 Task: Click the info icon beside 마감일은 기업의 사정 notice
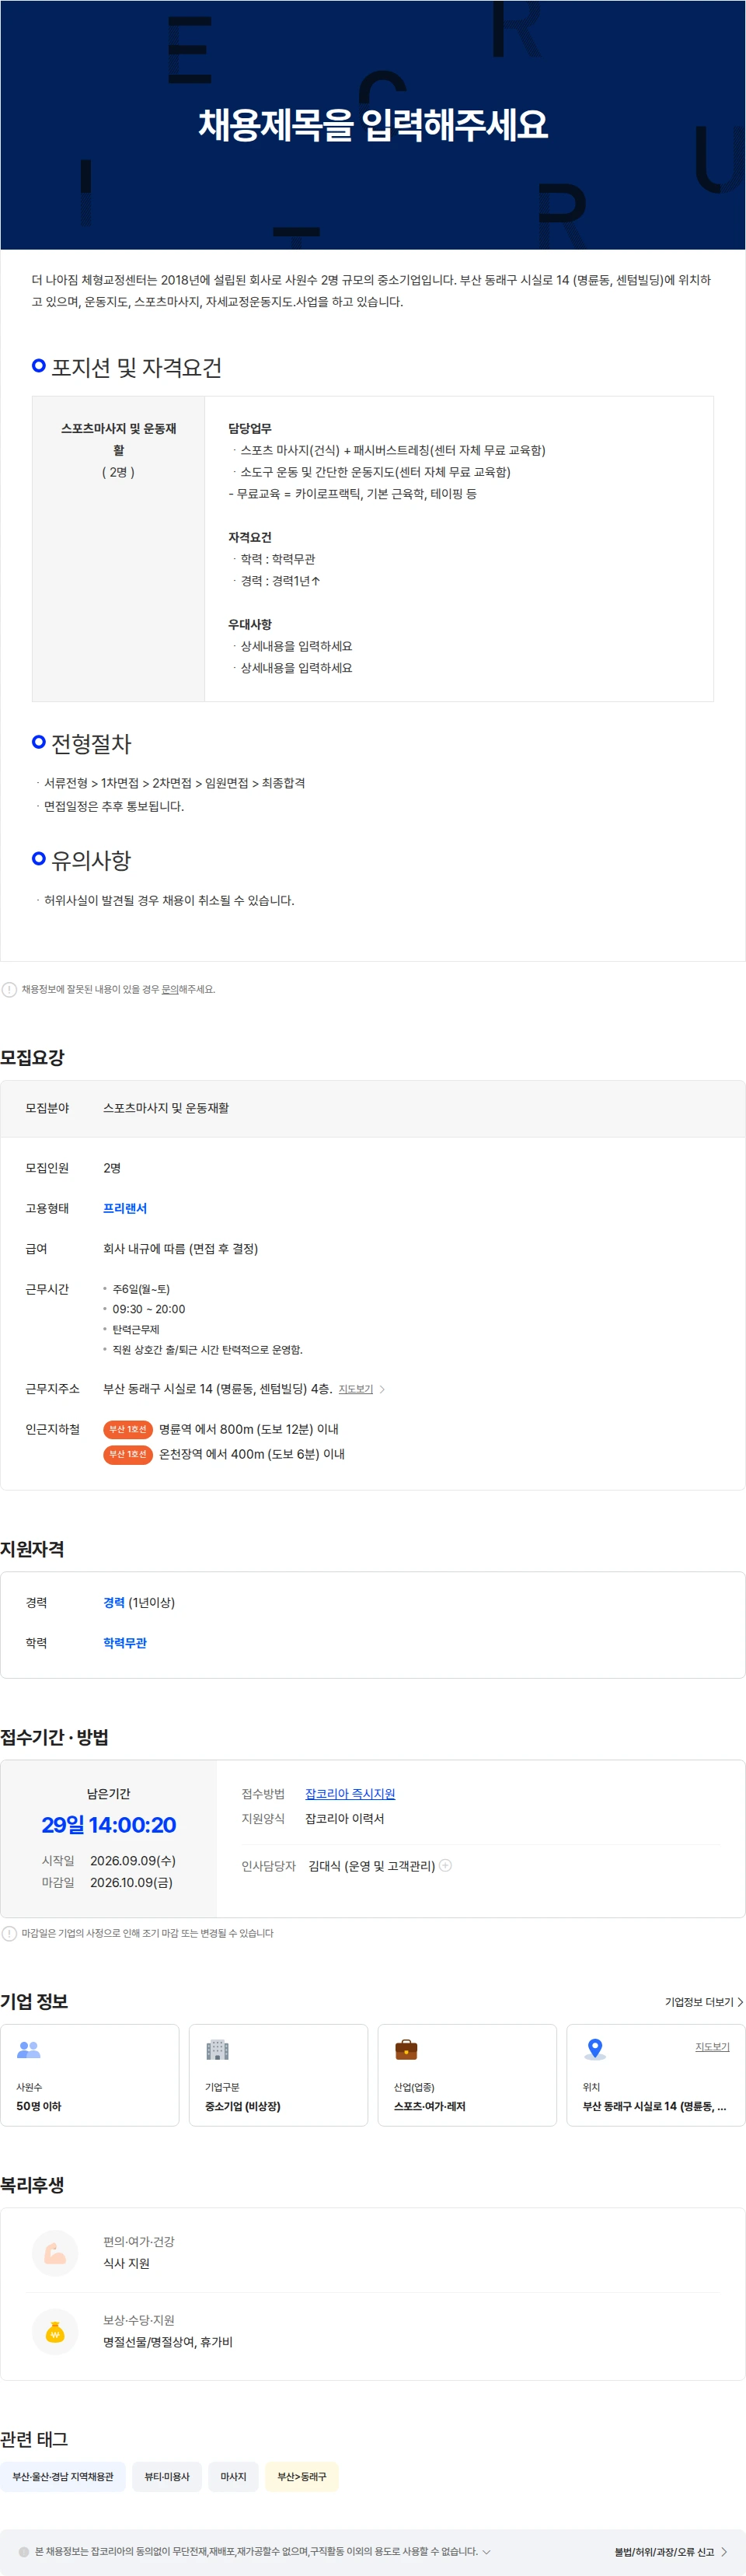coord(9,1933)
